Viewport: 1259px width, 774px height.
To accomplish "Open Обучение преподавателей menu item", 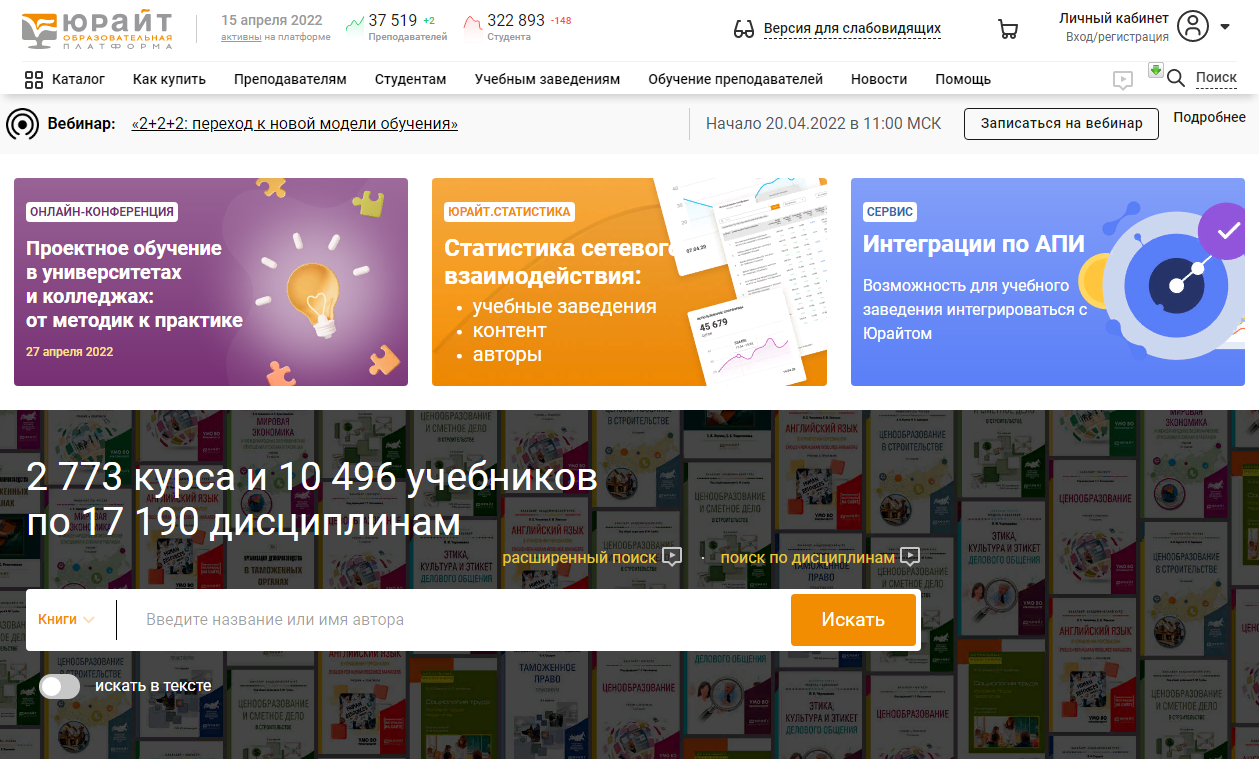I will pyautogui.click(x=735, y=80).
